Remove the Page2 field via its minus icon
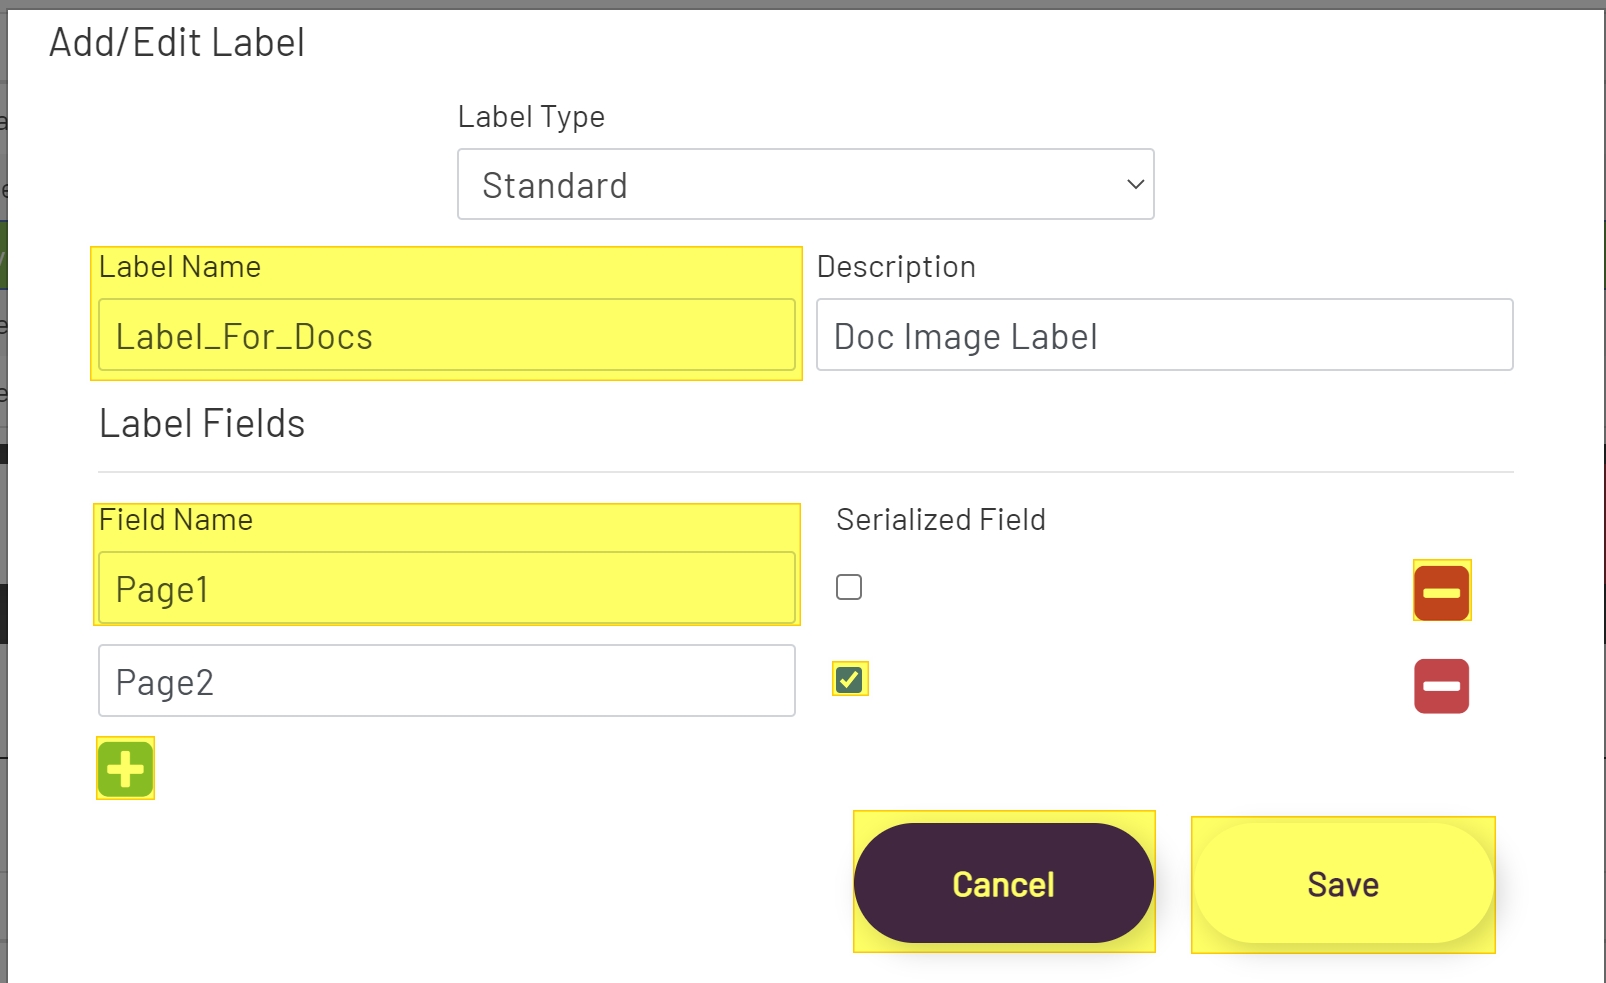 click(1441, 686)
